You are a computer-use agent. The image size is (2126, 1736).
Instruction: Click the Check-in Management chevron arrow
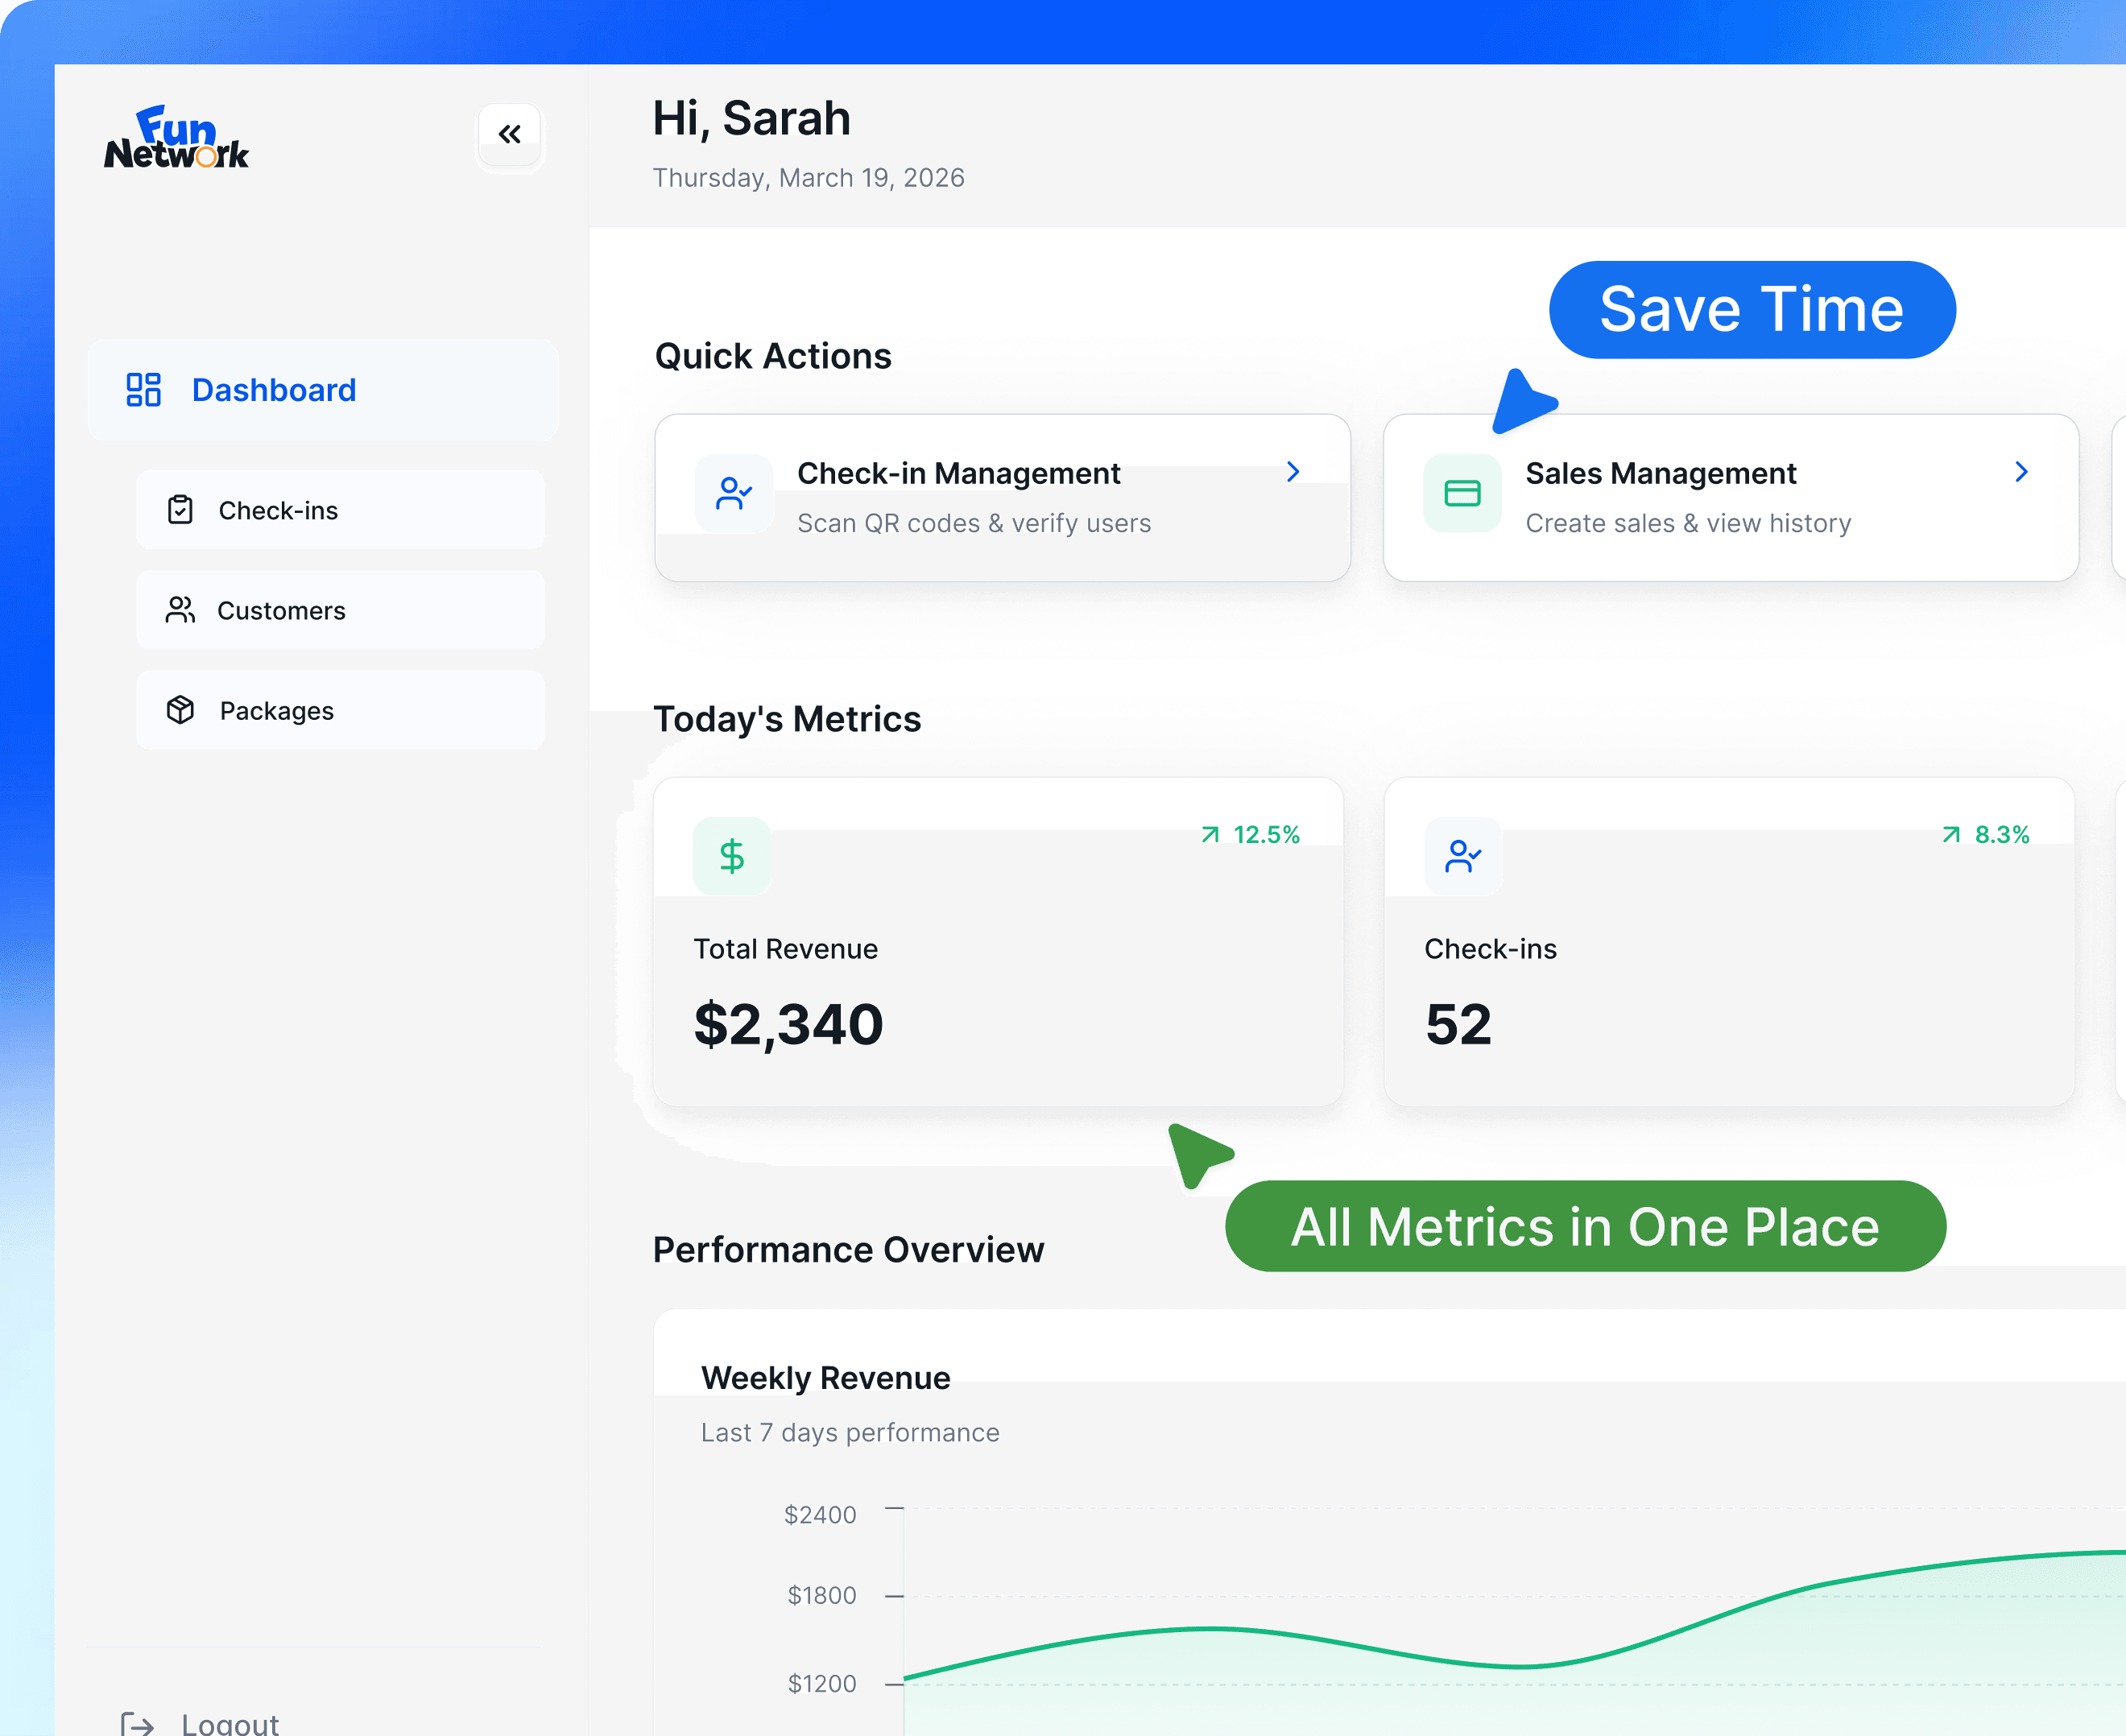(1293, 471)
